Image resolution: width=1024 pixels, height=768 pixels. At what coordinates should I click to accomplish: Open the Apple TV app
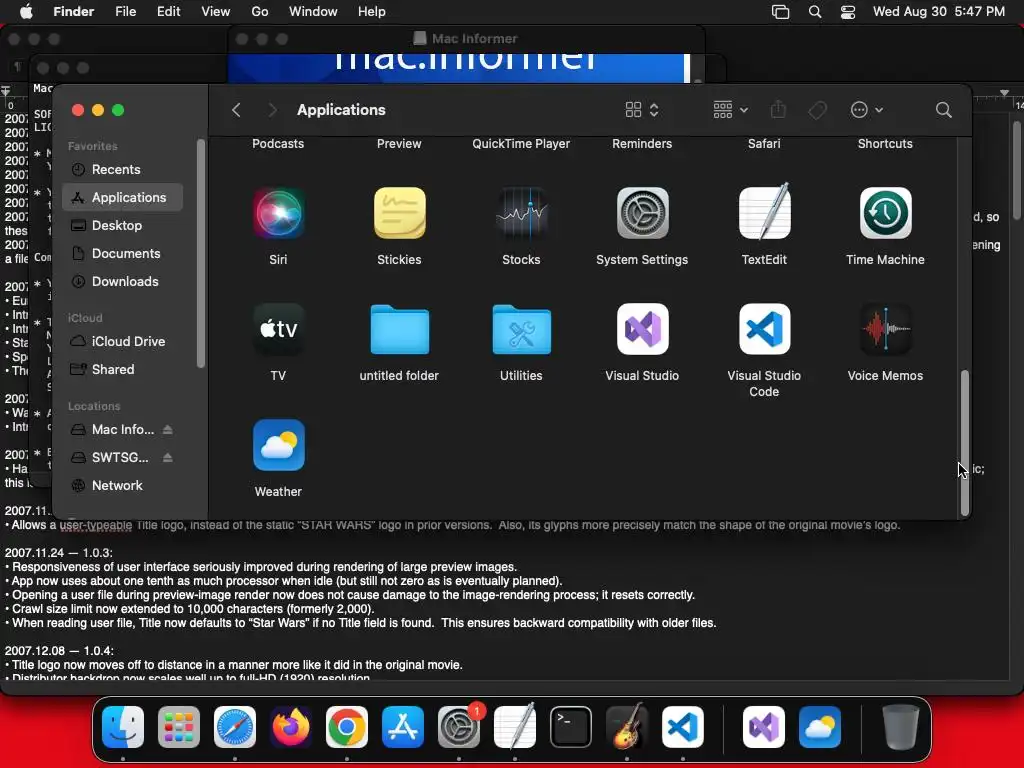278,329
